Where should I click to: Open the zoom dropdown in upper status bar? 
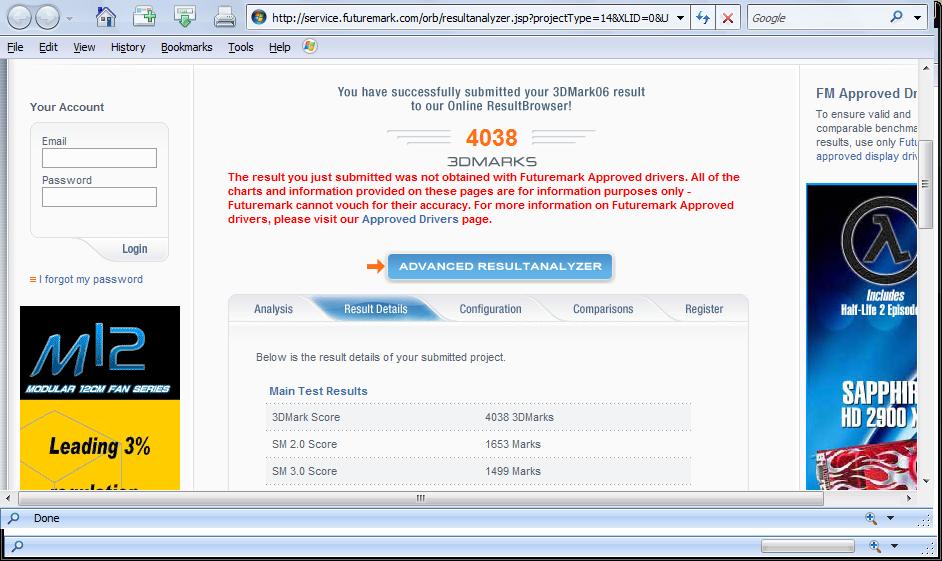tap(890, 518)
